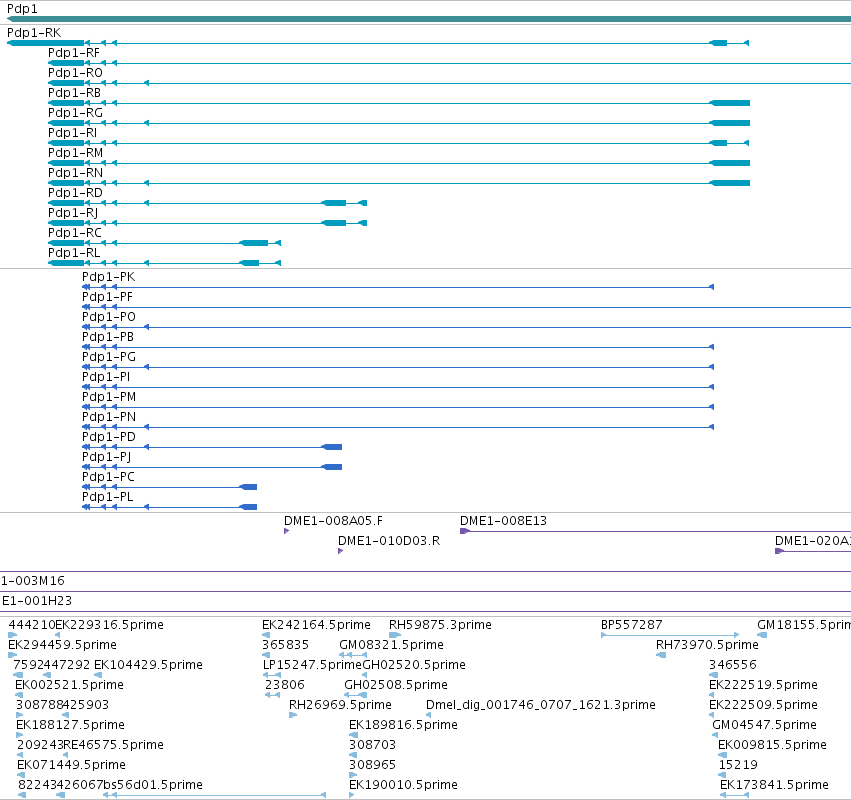The height and width of the screenshot is (800, 851).
Task: Click the DME1-008A05.F feature label
Action: coord(333,522)
